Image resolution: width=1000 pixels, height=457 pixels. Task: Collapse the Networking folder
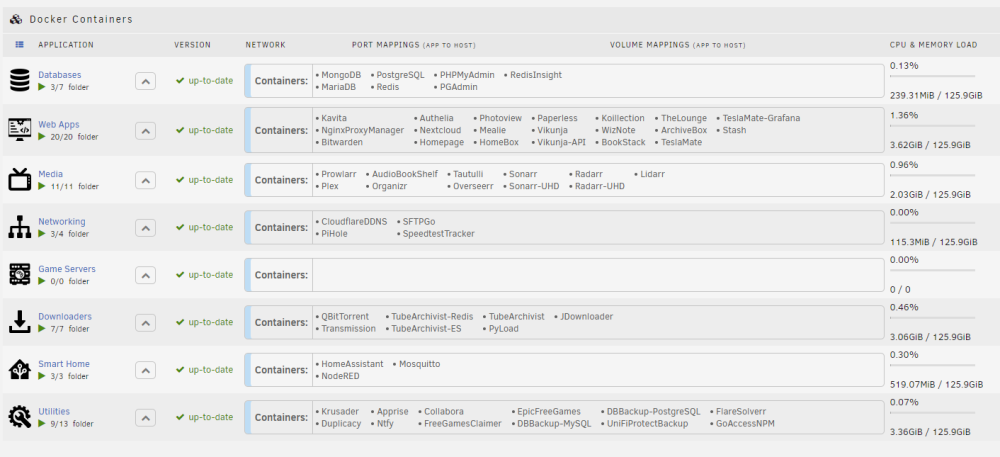click(145, 228)
